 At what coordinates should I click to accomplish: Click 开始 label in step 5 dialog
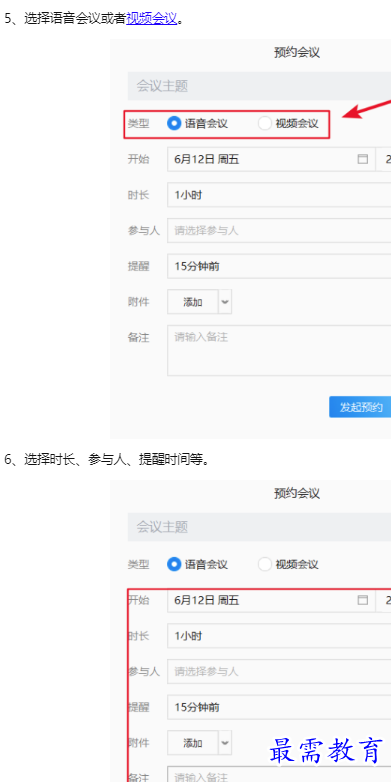point(138,160)
